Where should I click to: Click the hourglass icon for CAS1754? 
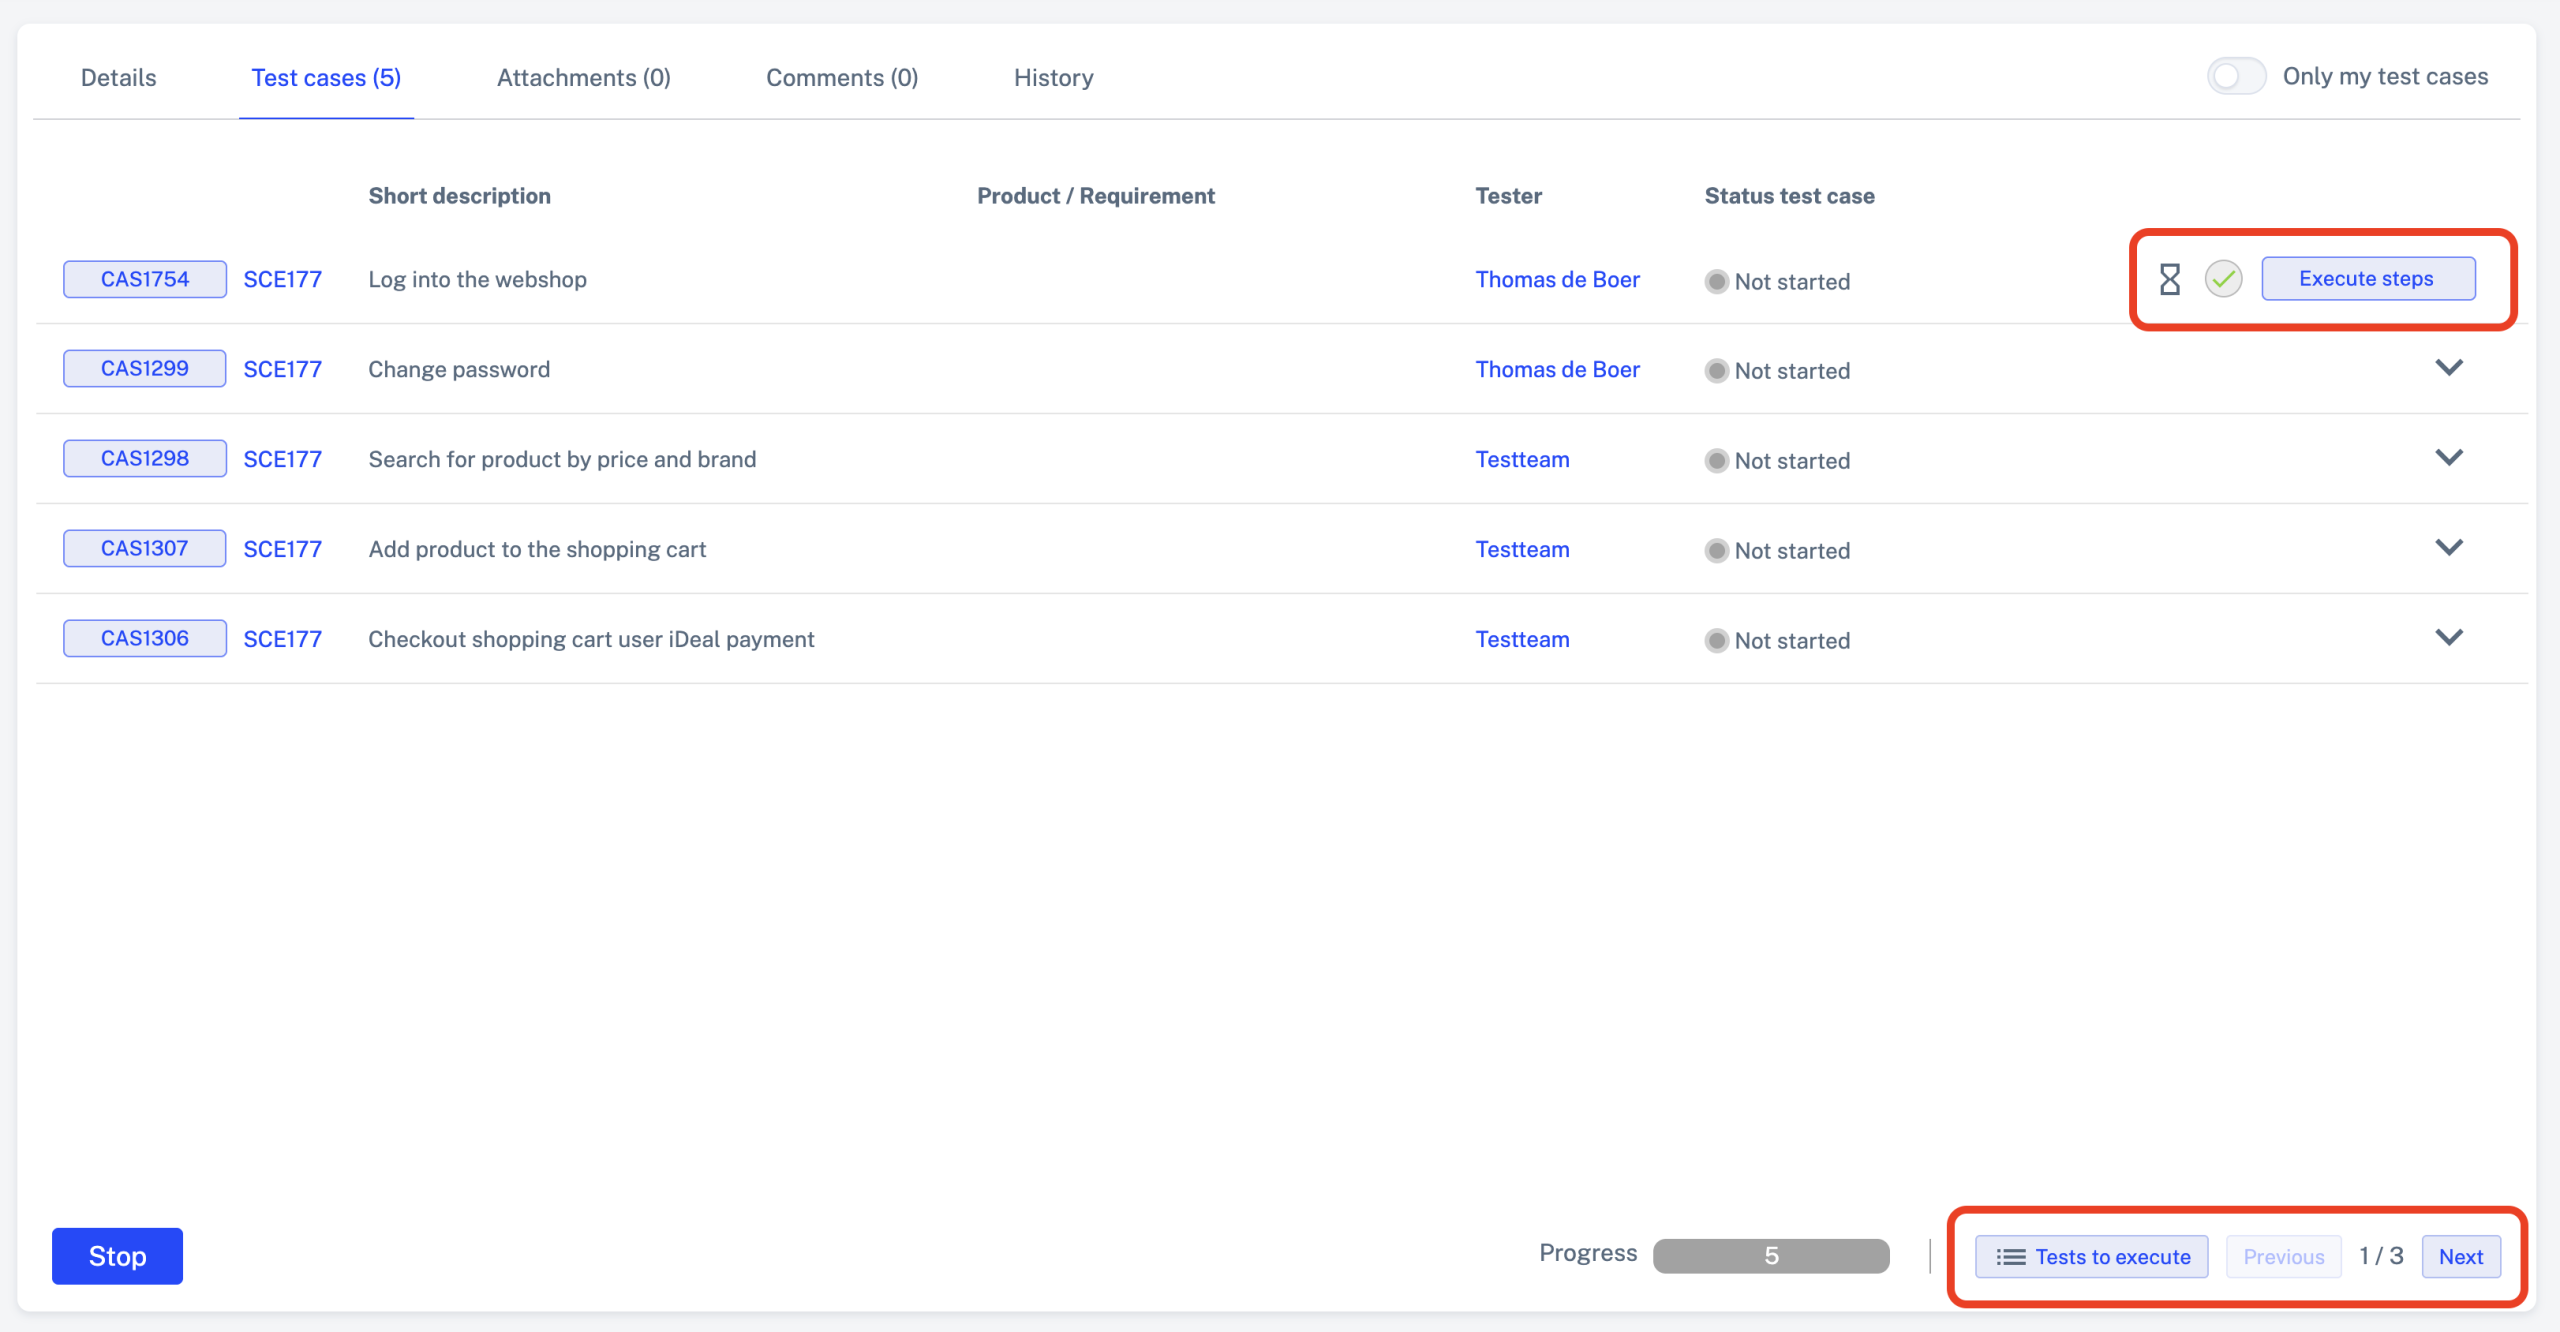(x=2169, y=279)
